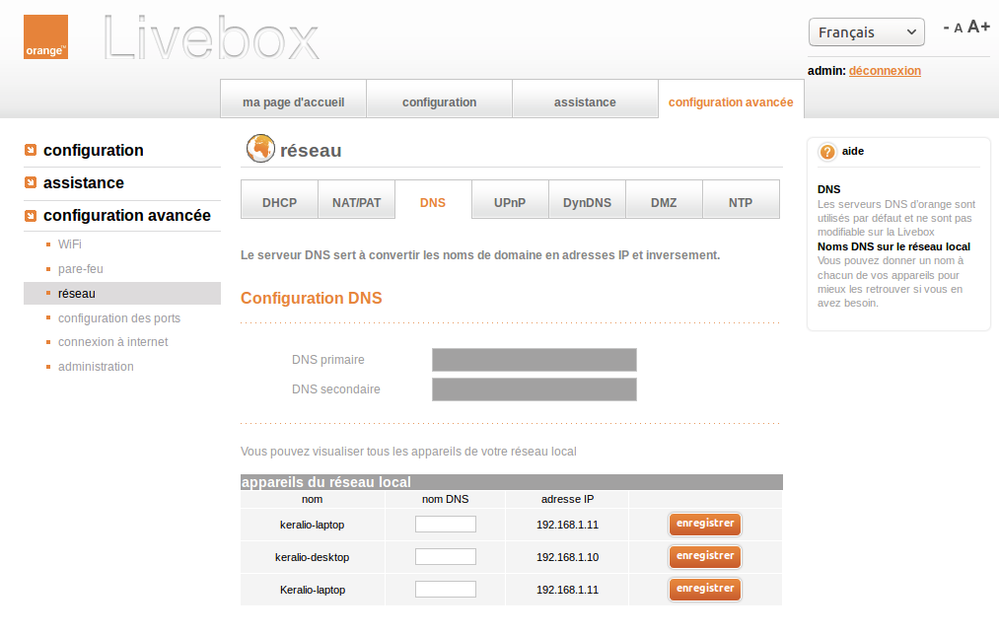Click the aide question mark icon

point(827,152)
